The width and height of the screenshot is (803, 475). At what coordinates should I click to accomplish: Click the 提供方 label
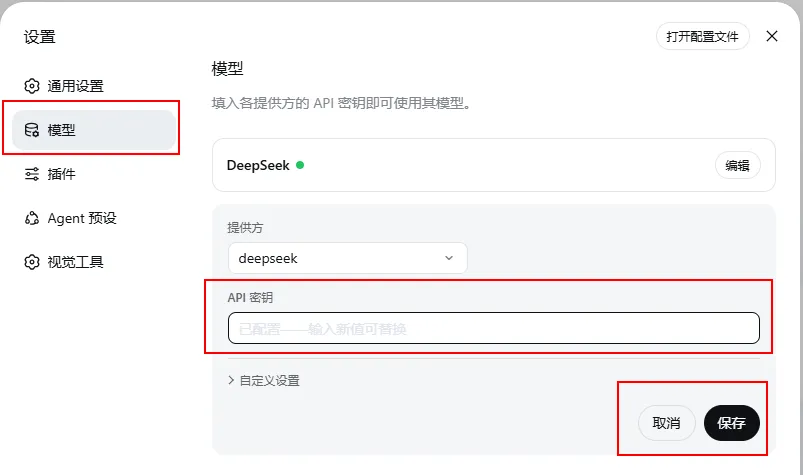tap(245, 228)
